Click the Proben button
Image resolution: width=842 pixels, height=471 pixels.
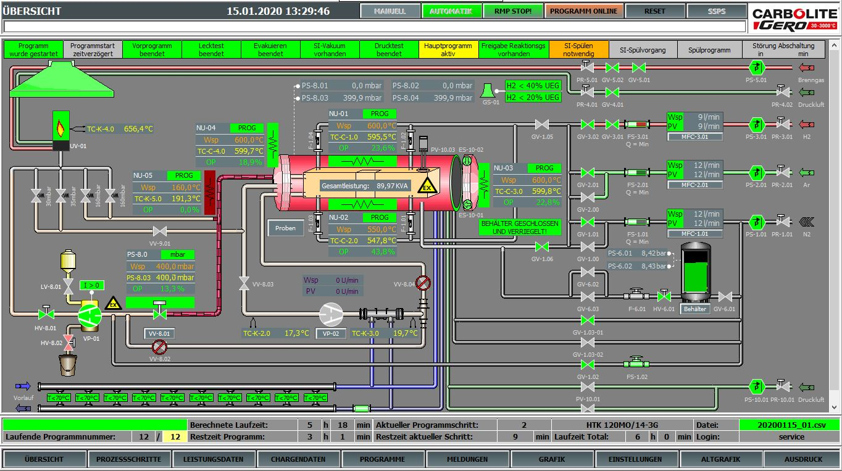pyautogui.click(x=286, y=228)
